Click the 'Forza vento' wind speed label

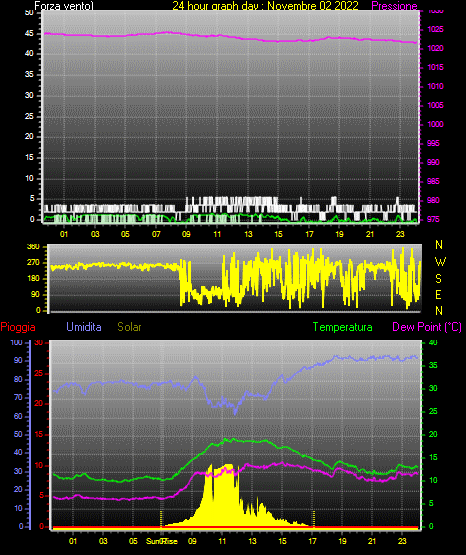point(64,6)
